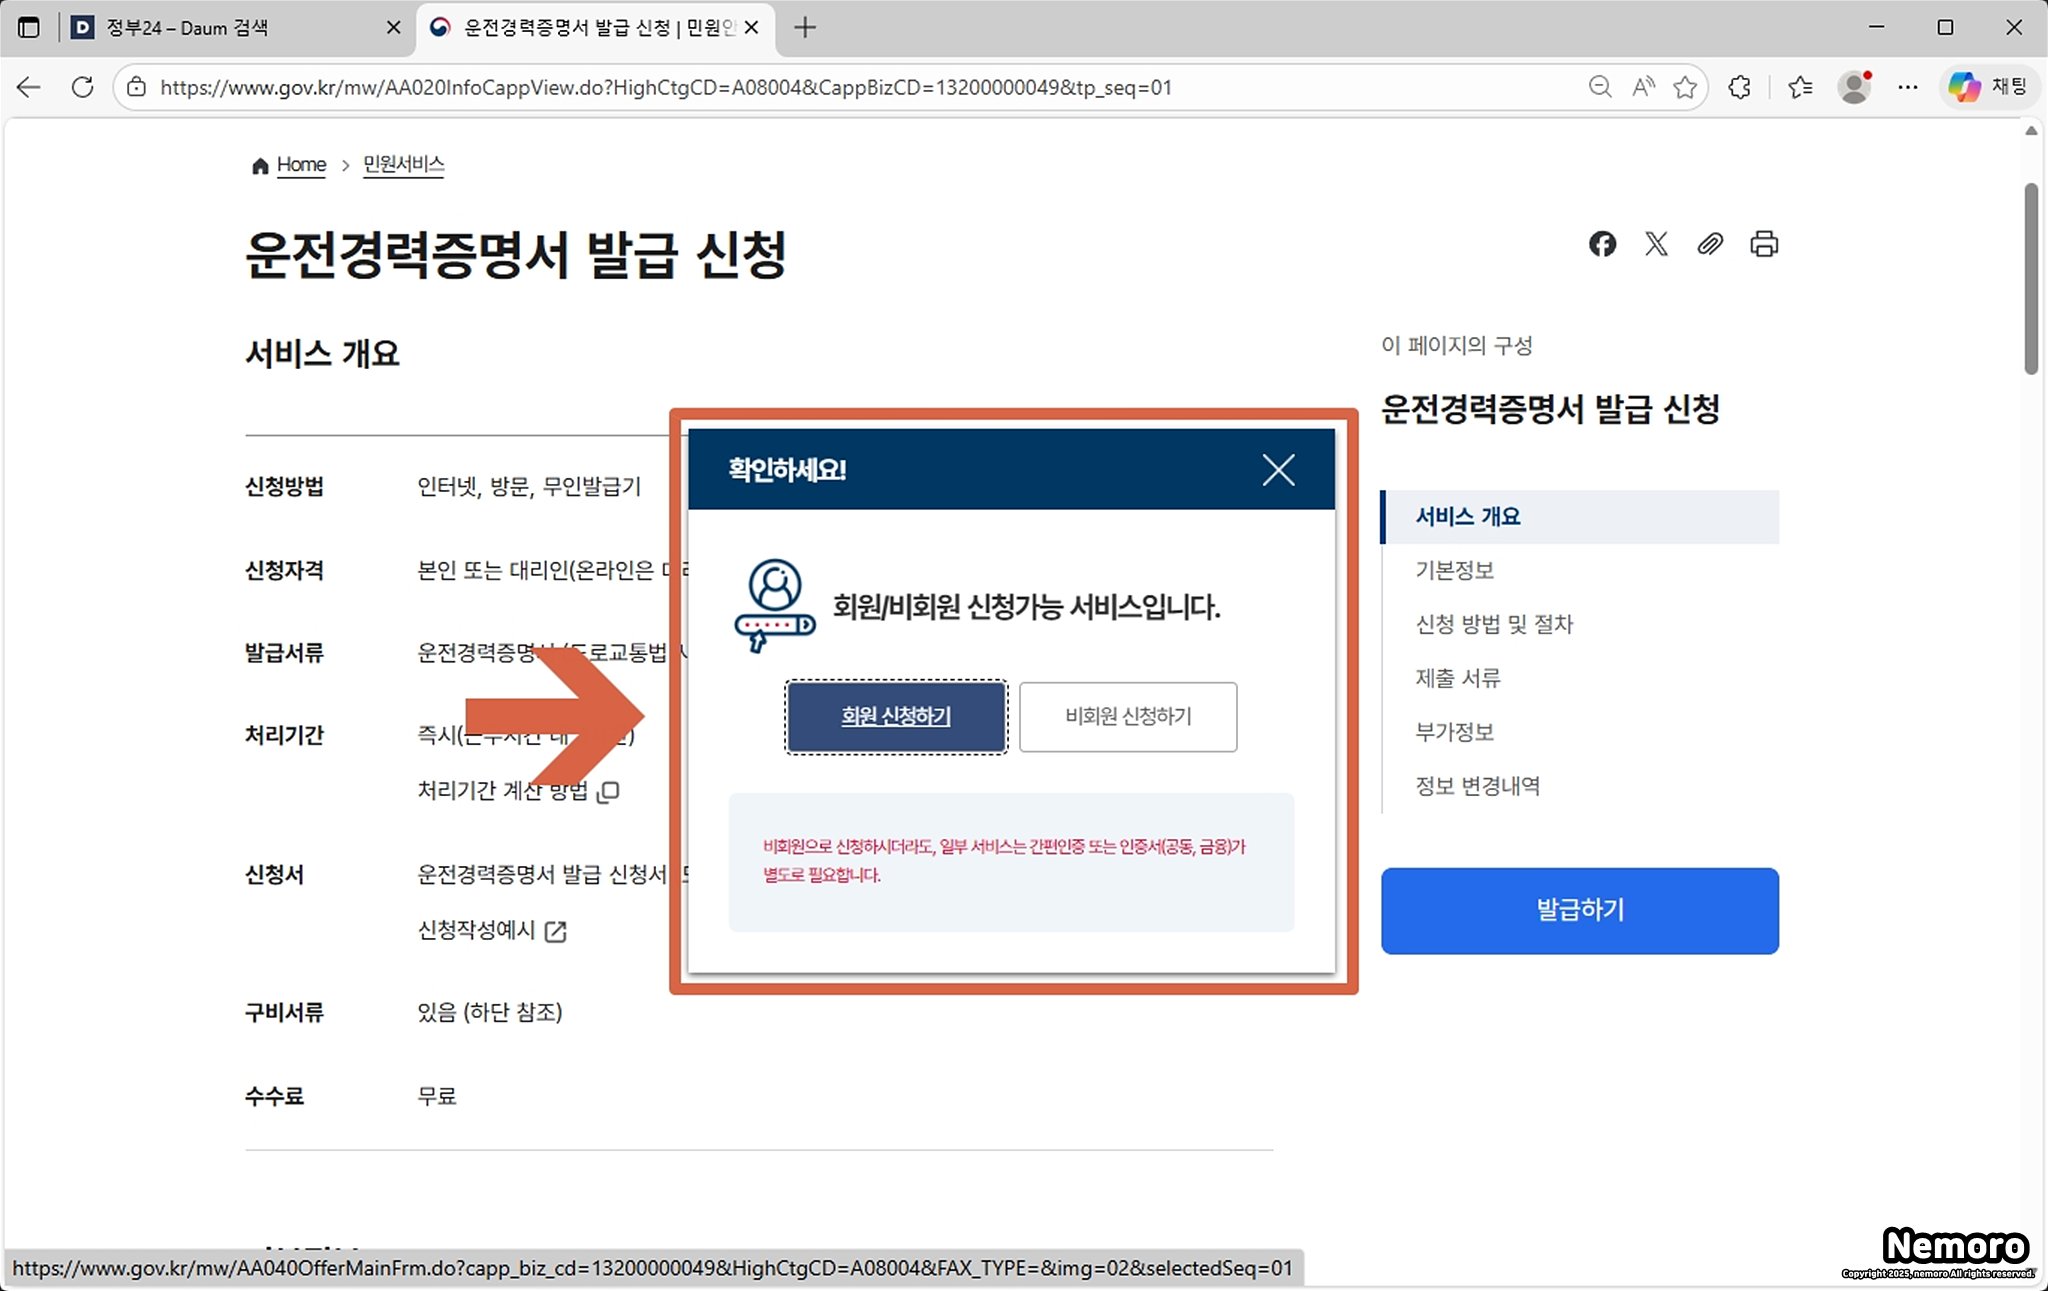Print page using printer icon

pos(1764,244)
